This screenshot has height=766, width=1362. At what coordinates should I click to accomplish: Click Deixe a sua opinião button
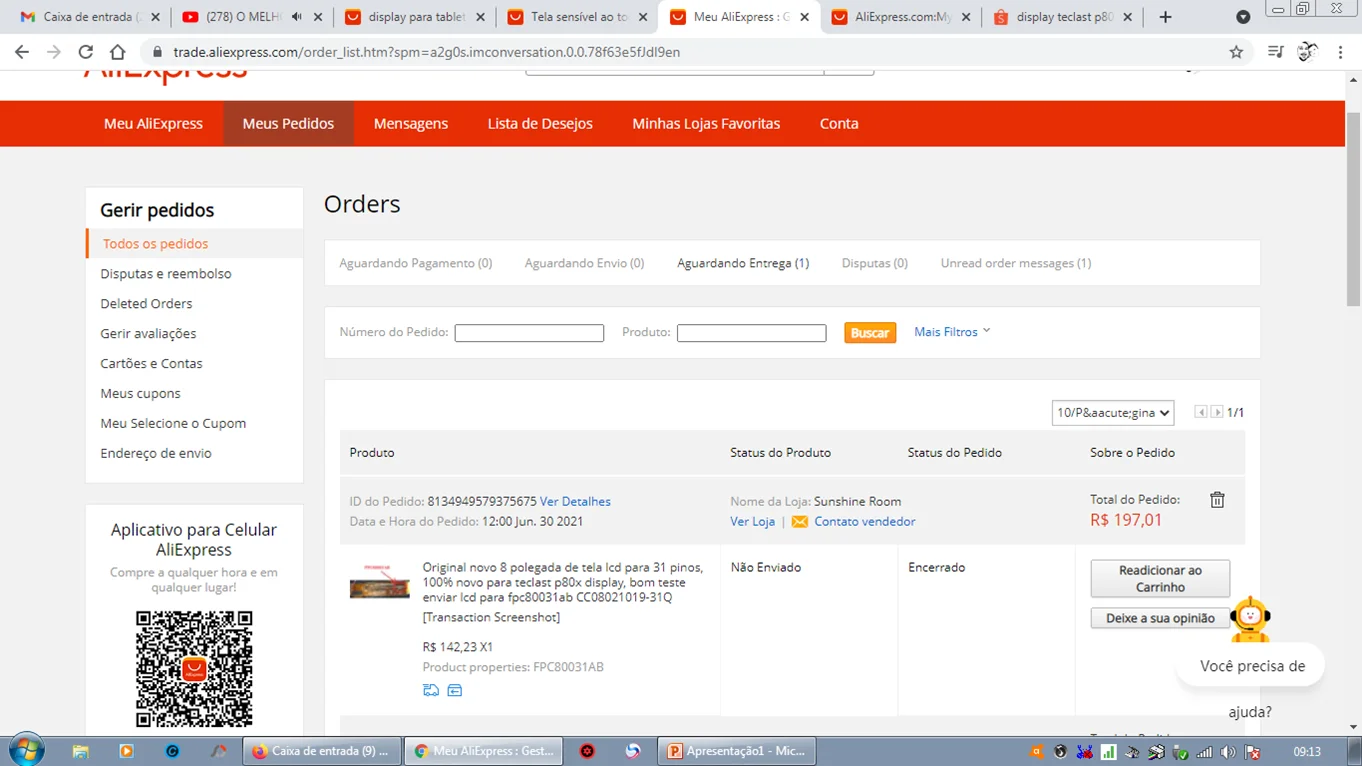coord(1160,618)
